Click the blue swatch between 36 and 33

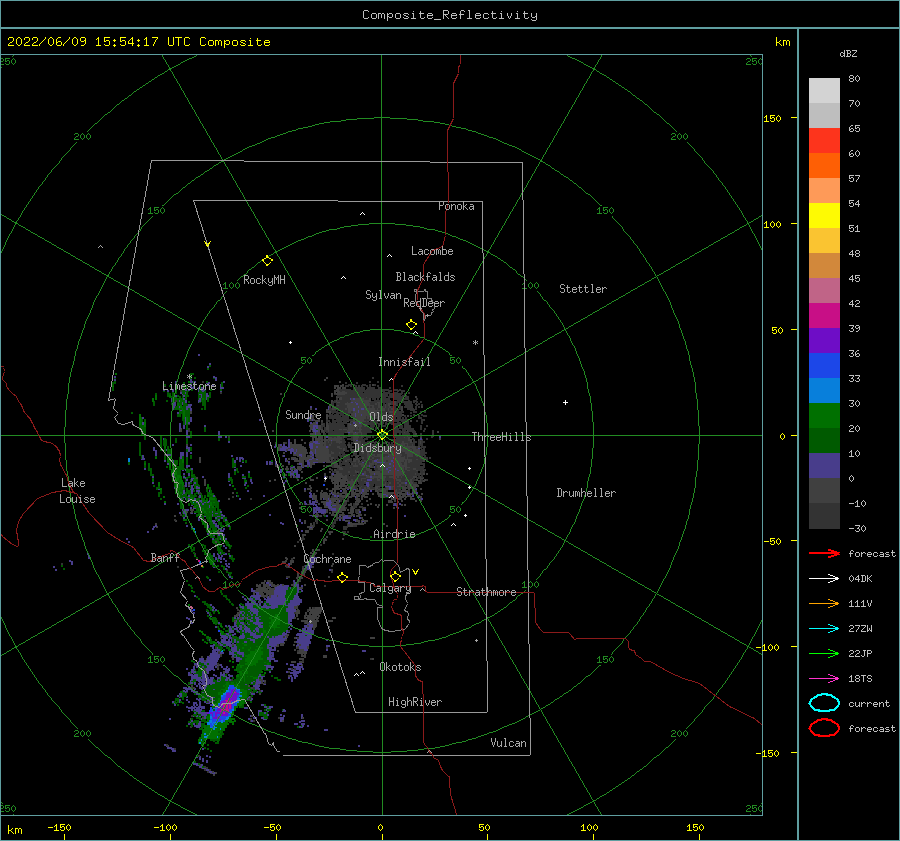pos(824,365)
